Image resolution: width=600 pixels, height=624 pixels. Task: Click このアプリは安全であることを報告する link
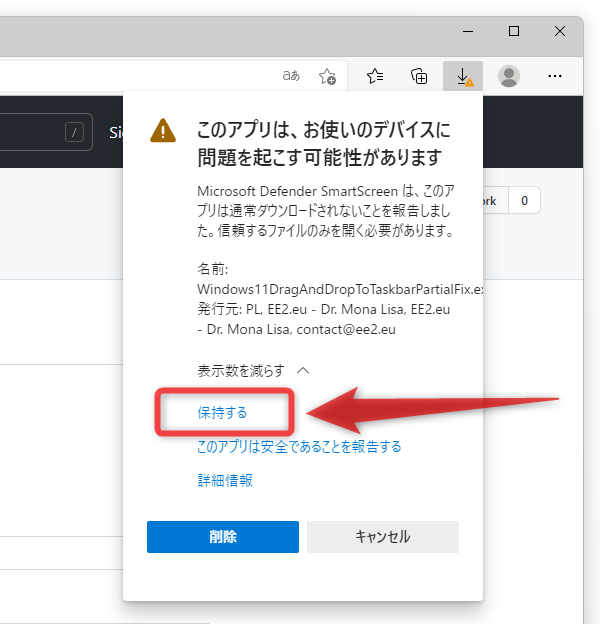coord(299,447)
